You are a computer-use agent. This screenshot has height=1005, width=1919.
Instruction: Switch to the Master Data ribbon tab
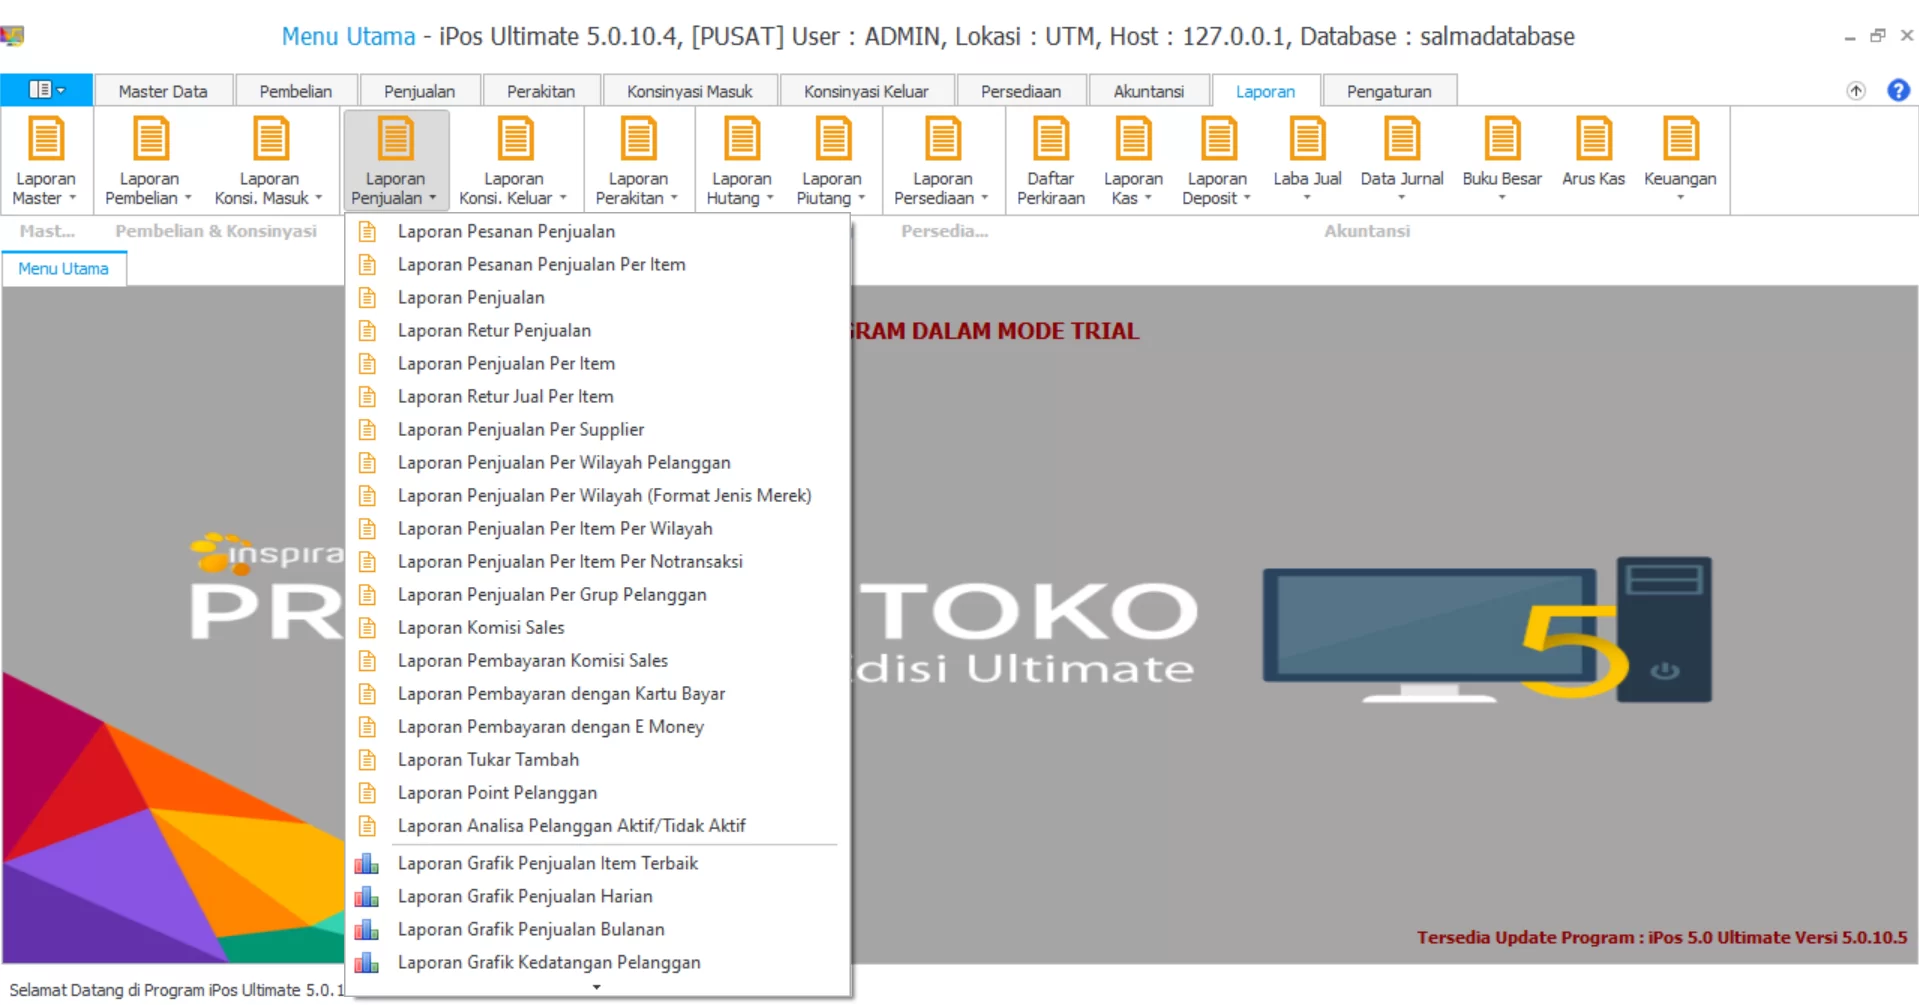163,91
